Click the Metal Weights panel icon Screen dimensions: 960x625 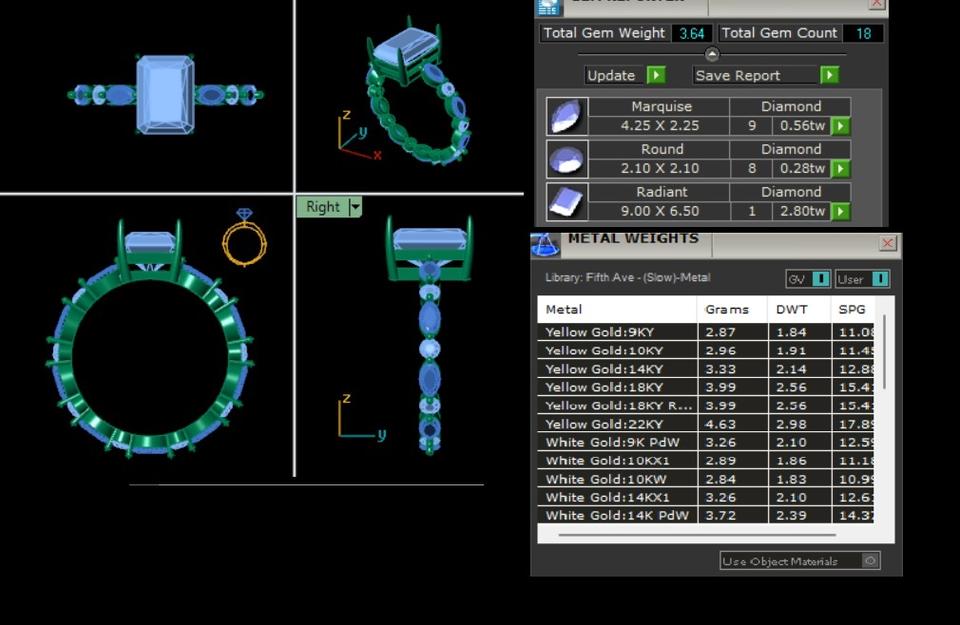pyautogui.click(x=545, y=243)
